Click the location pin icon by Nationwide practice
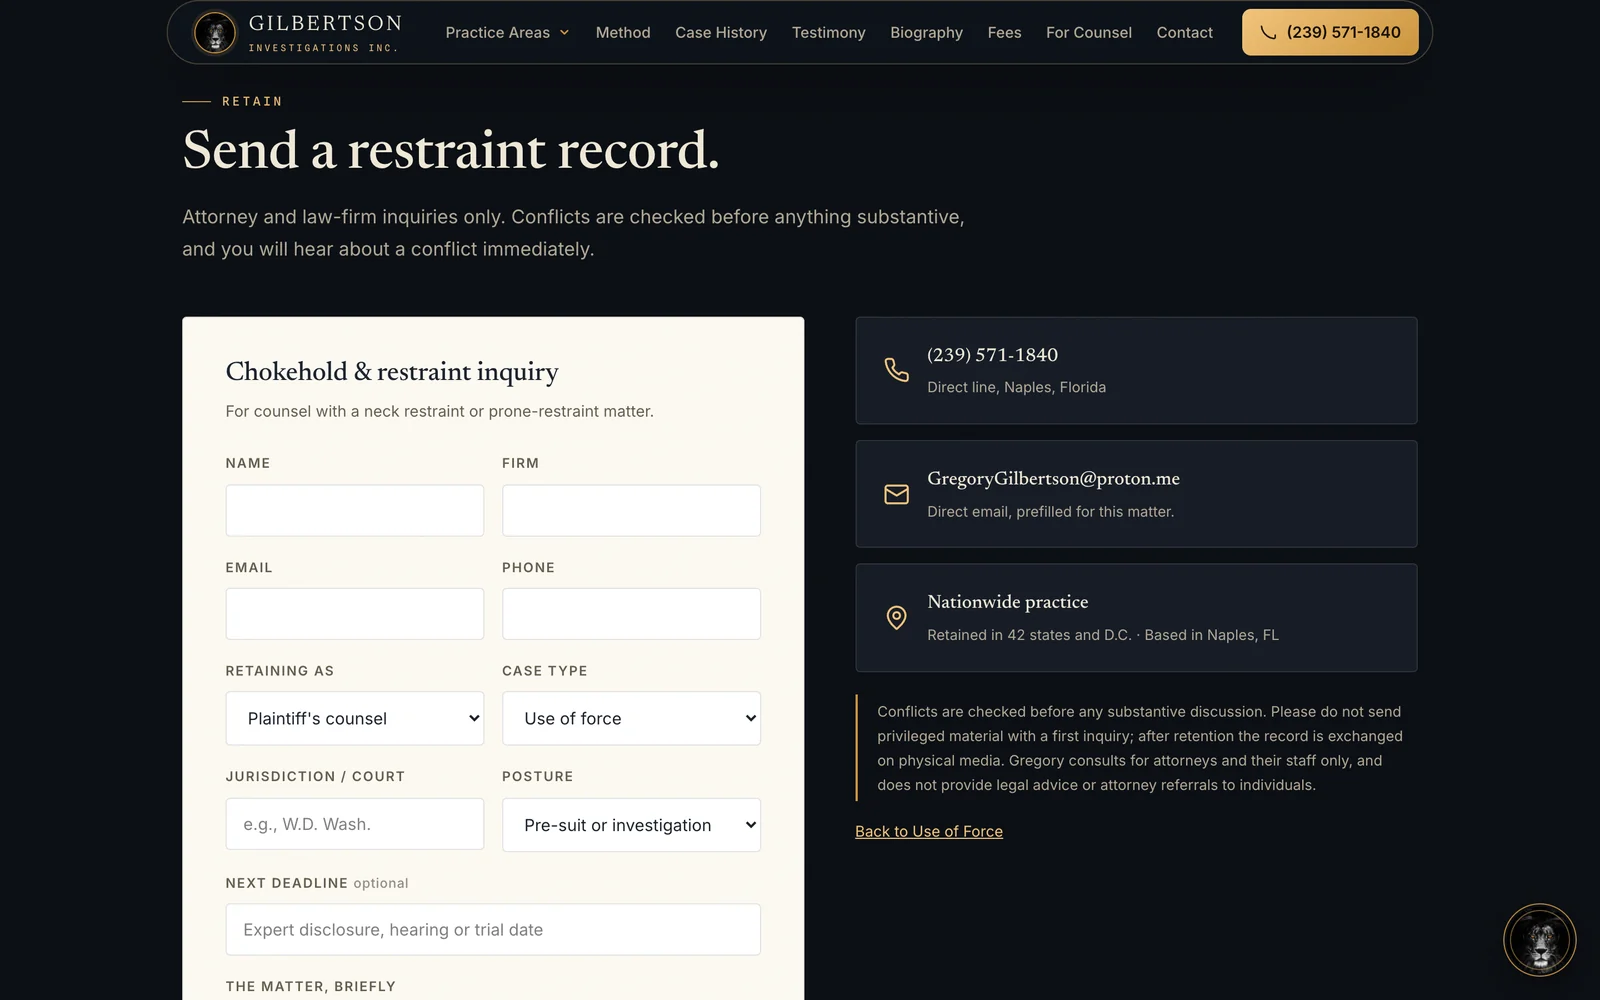 [x=896, y=618]
